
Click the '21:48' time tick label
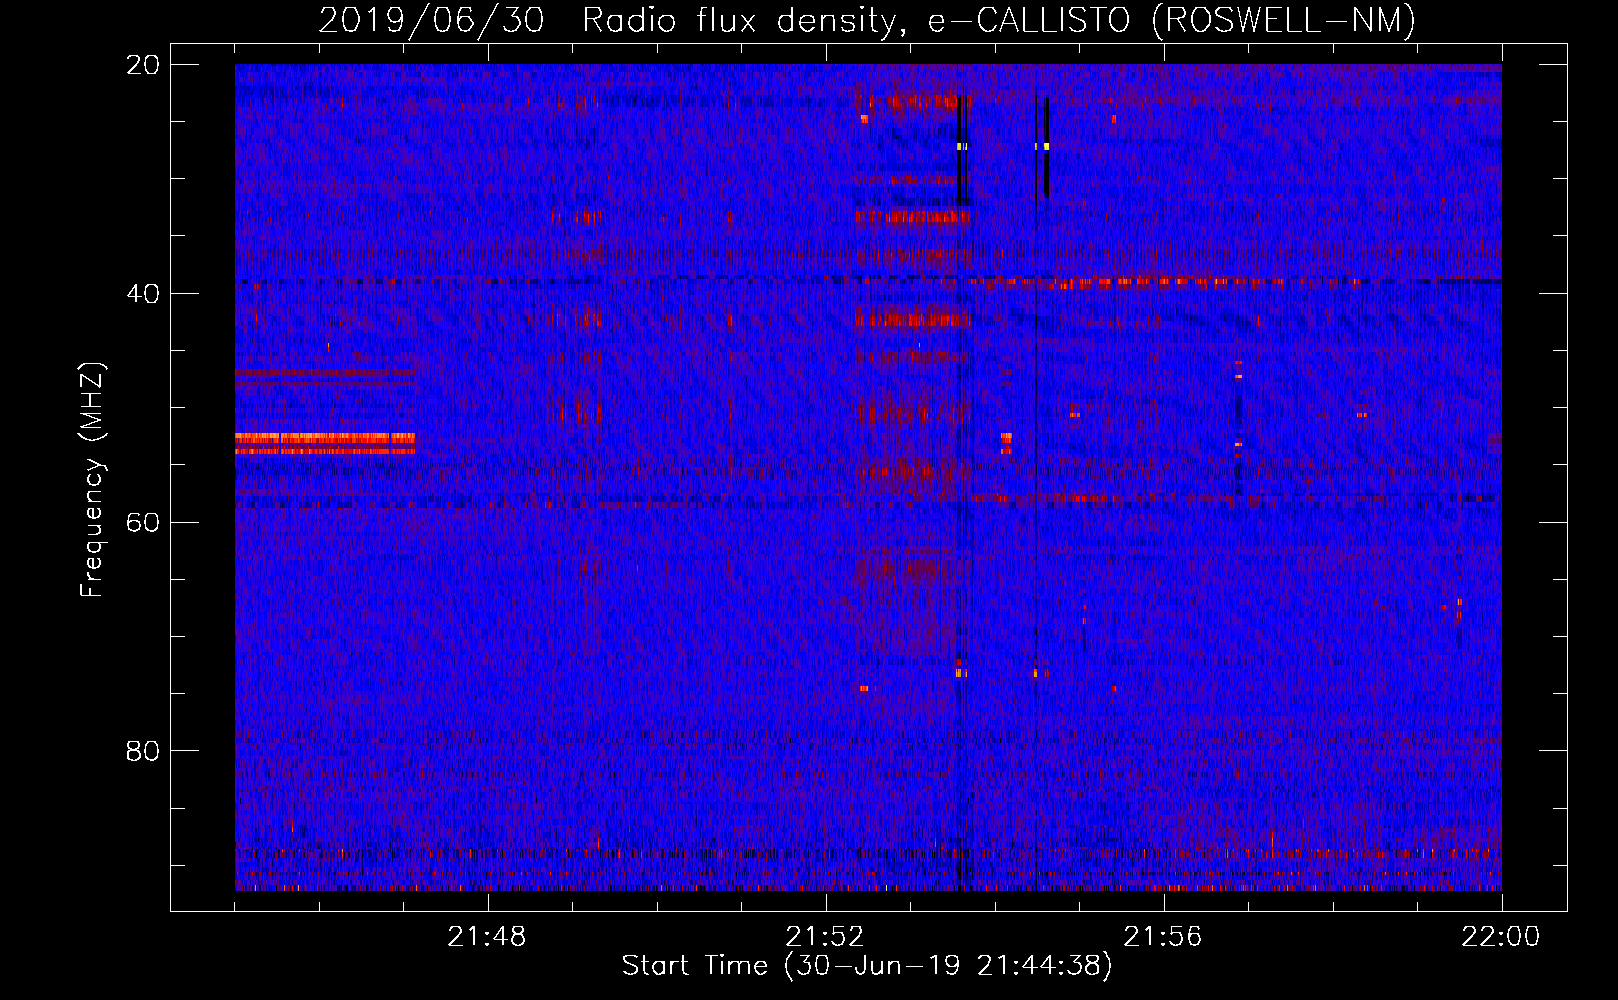487,937
